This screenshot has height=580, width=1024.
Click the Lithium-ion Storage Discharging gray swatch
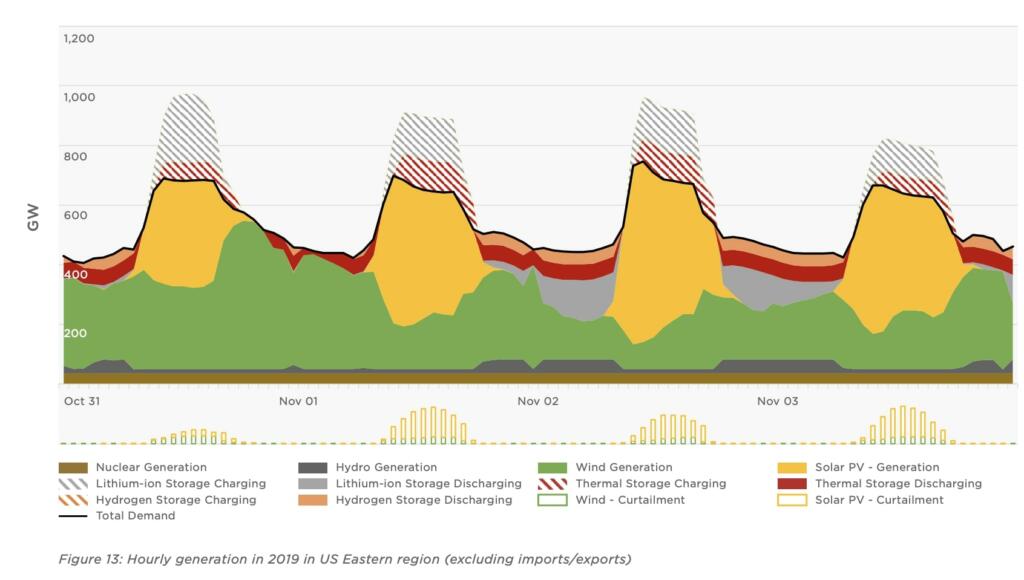click(x=313, y=483)
